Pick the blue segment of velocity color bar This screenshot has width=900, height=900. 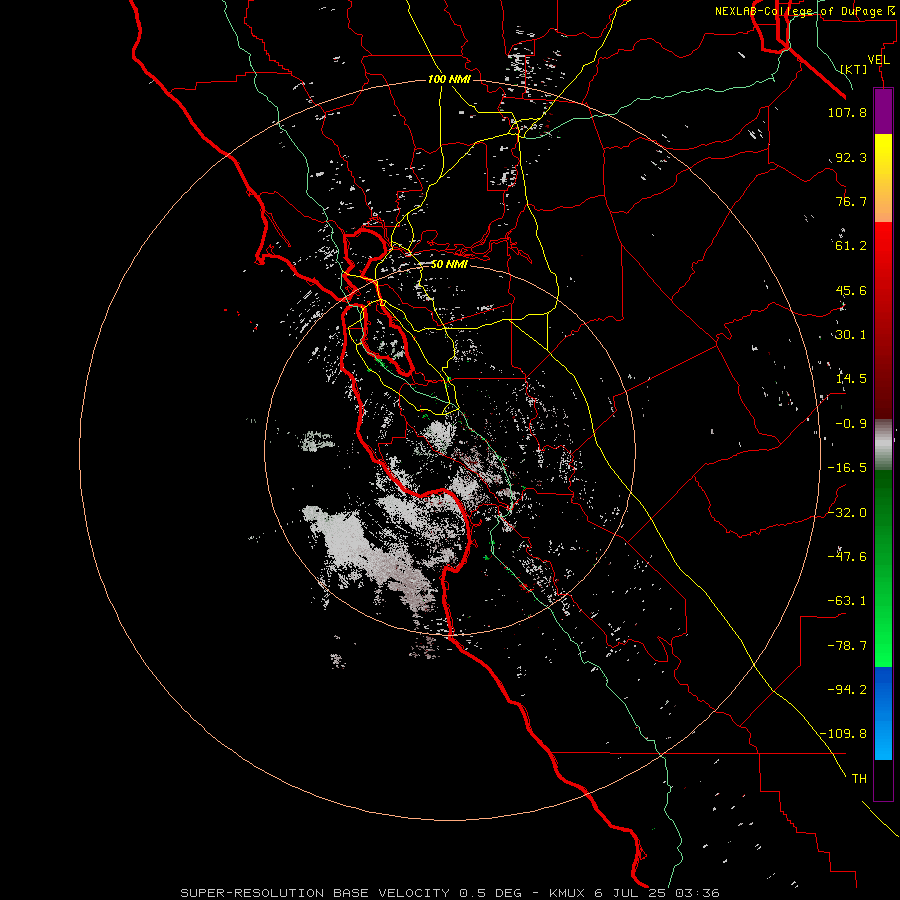click(883, 713)
